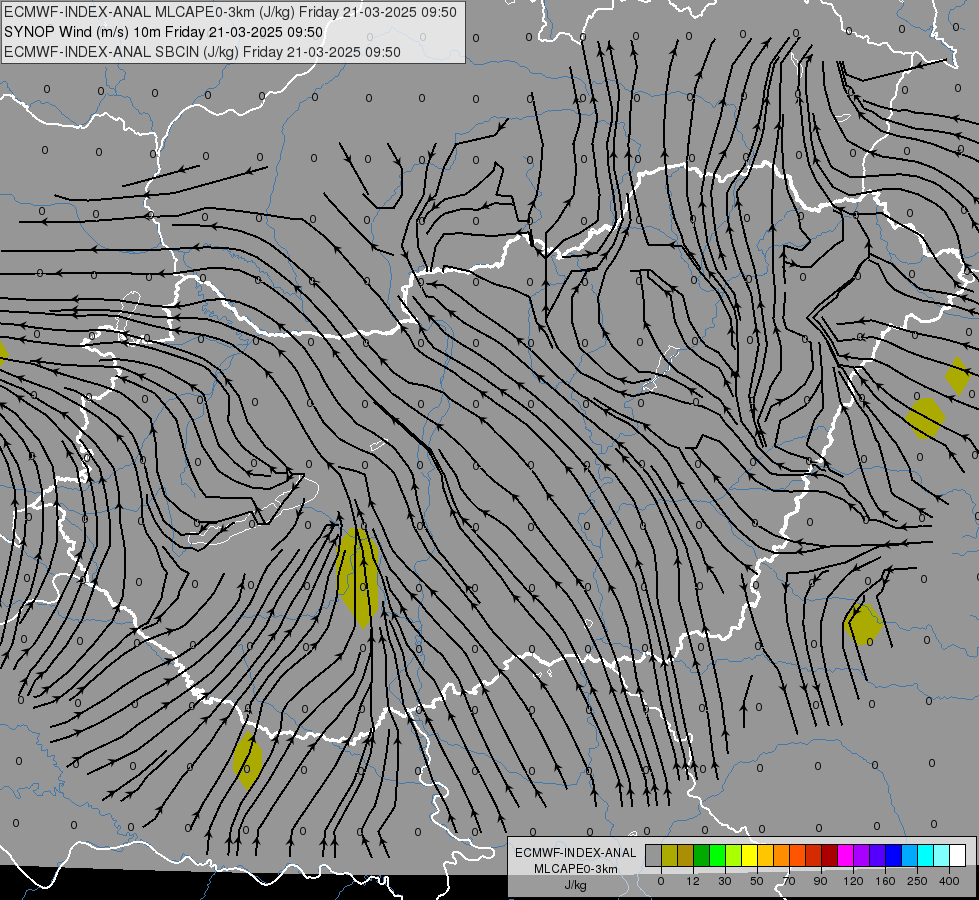Click the SYNOP Wind 10m title line

(x=164, y=32)
